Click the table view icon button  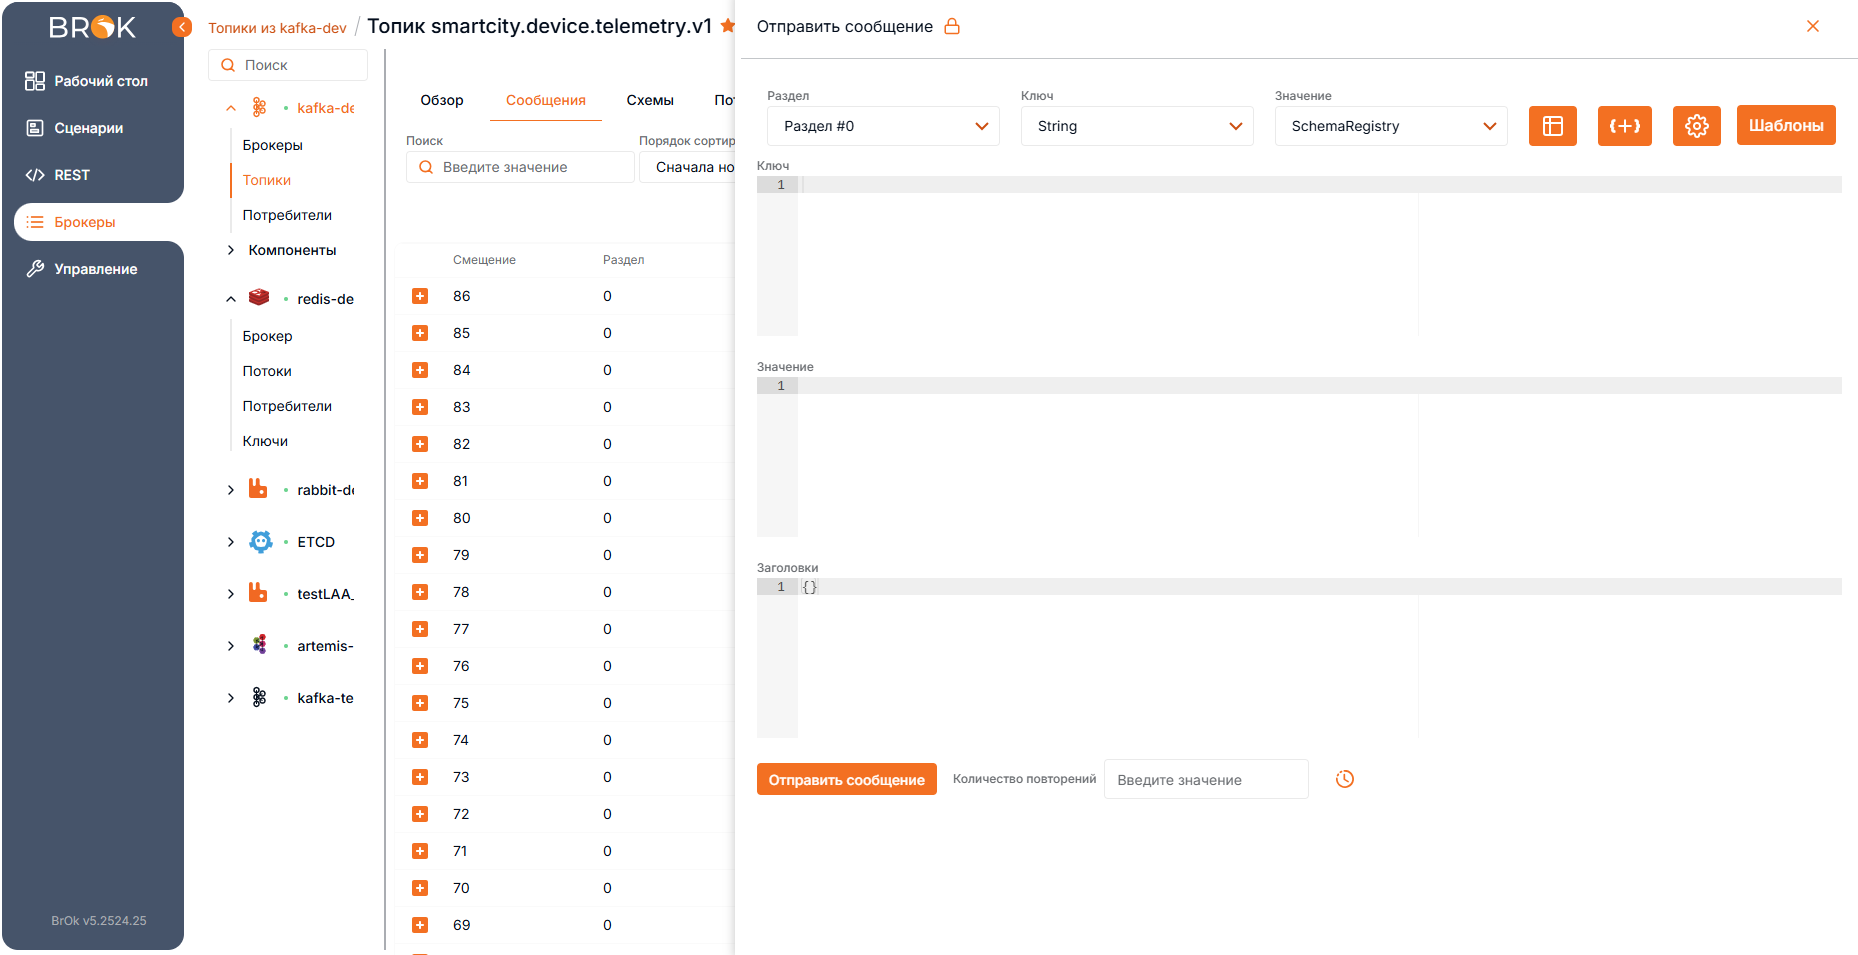pos(1552,126)
